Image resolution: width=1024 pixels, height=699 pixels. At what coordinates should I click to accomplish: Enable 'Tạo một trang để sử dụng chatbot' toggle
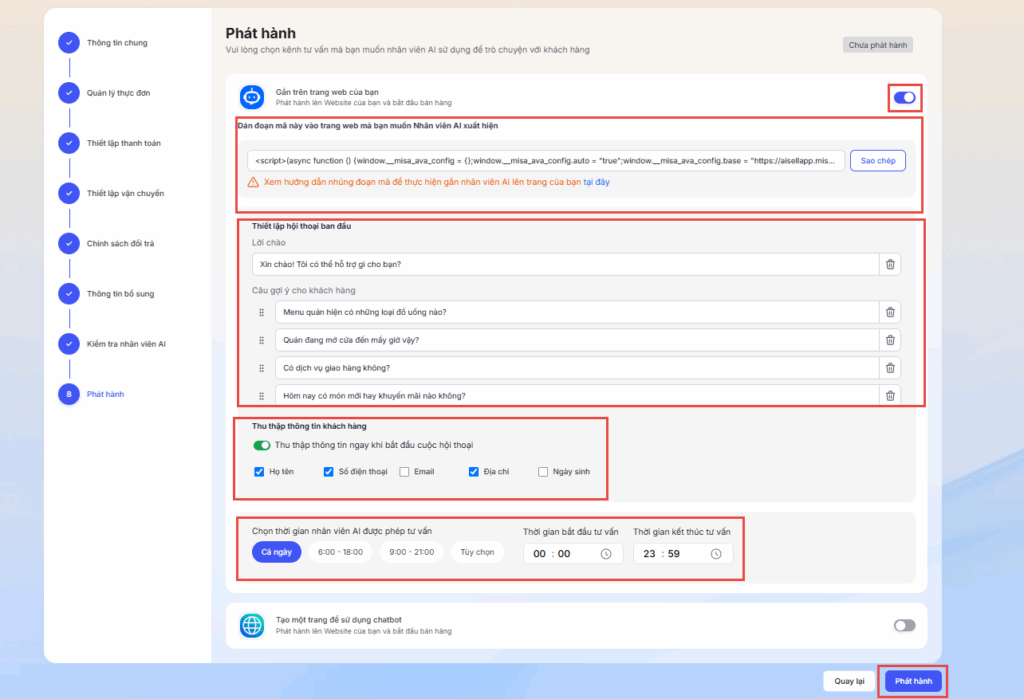(904, 625)
